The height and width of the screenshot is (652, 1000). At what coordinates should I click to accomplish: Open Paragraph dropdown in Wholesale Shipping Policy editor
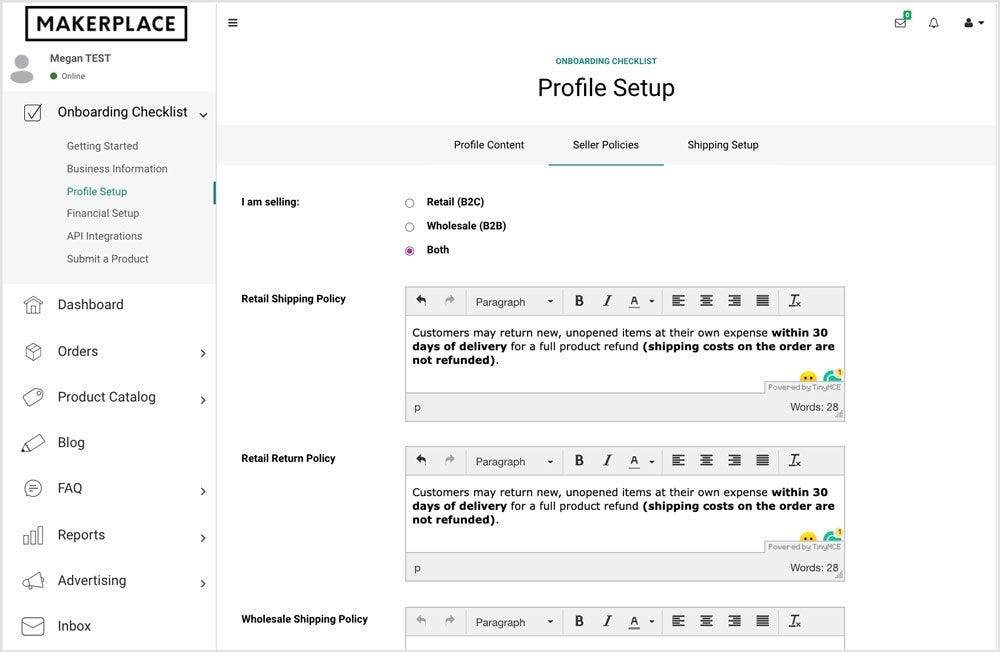514,621
